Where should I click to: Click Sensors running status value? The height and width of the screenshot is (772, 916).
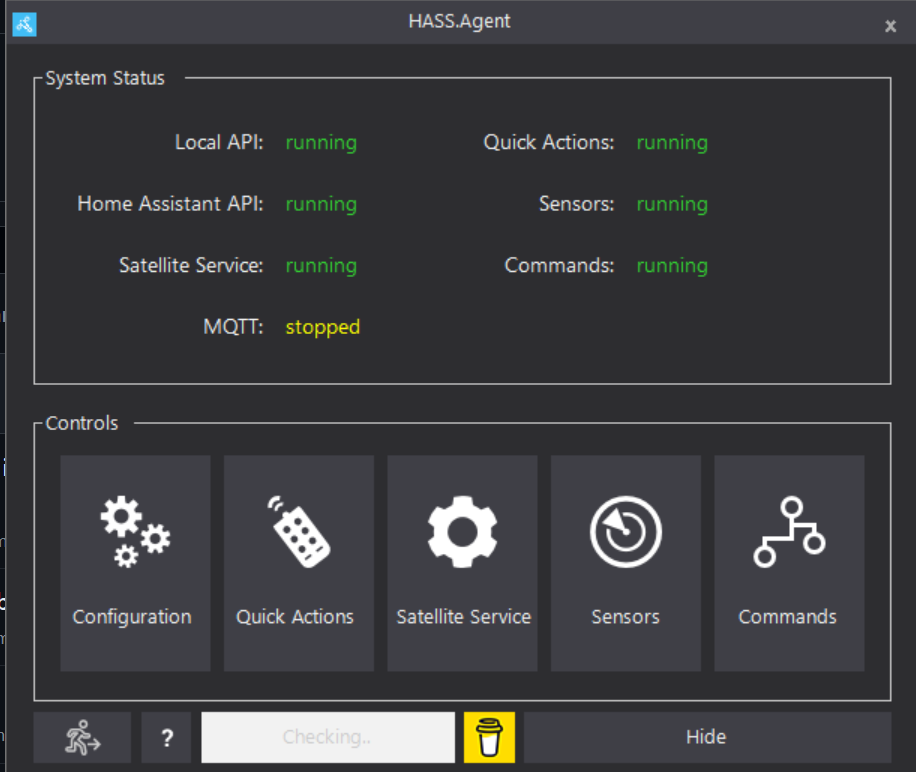point(672,204)
